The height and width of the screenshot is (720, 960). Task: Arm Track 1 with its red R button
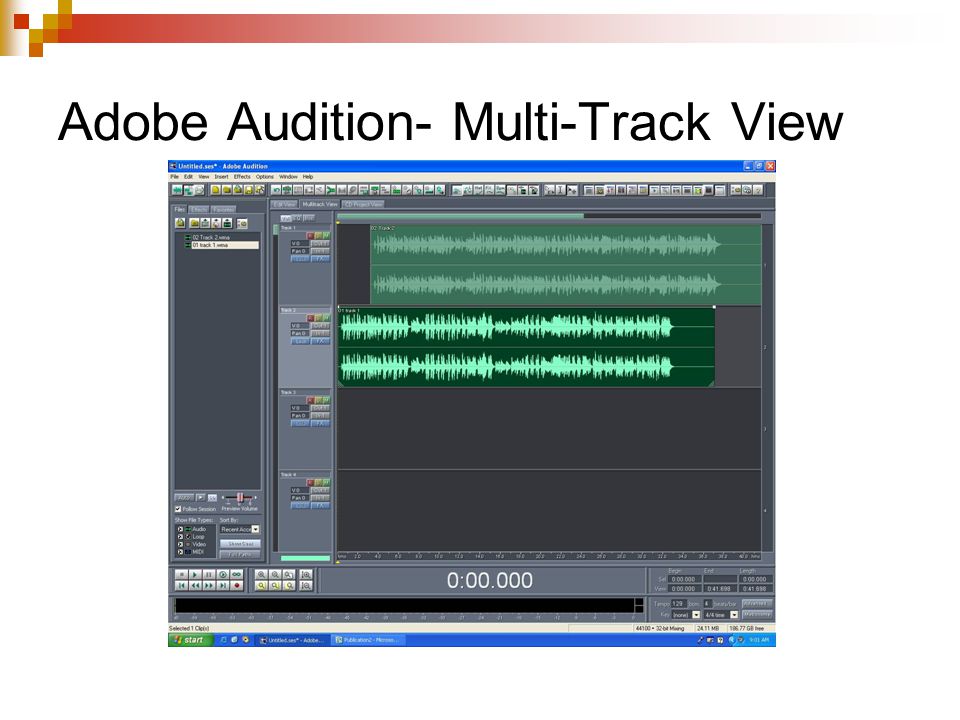(x=310, y=236)
